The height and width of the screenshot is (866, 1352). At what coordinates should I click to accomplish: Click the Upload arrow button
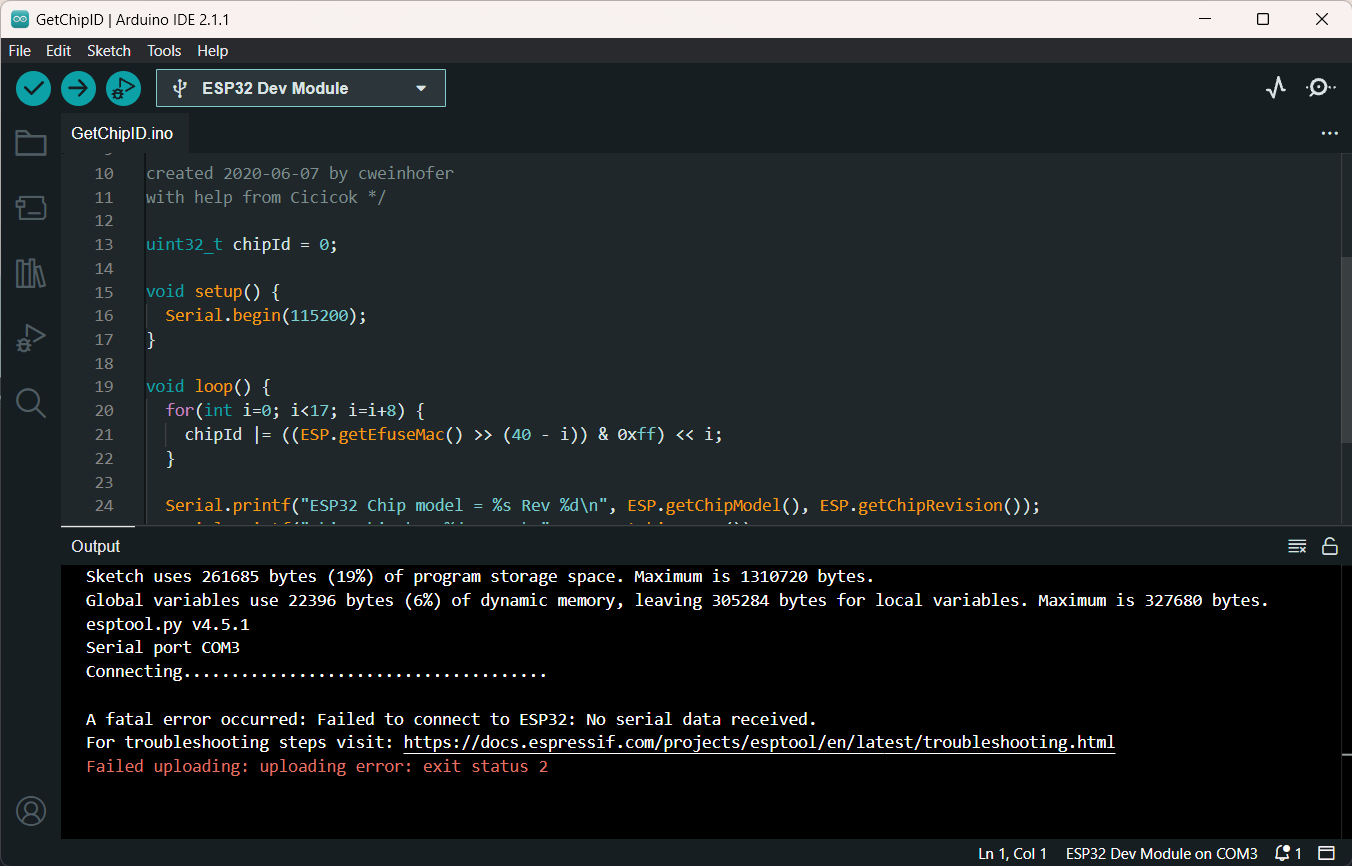(78, 88)
